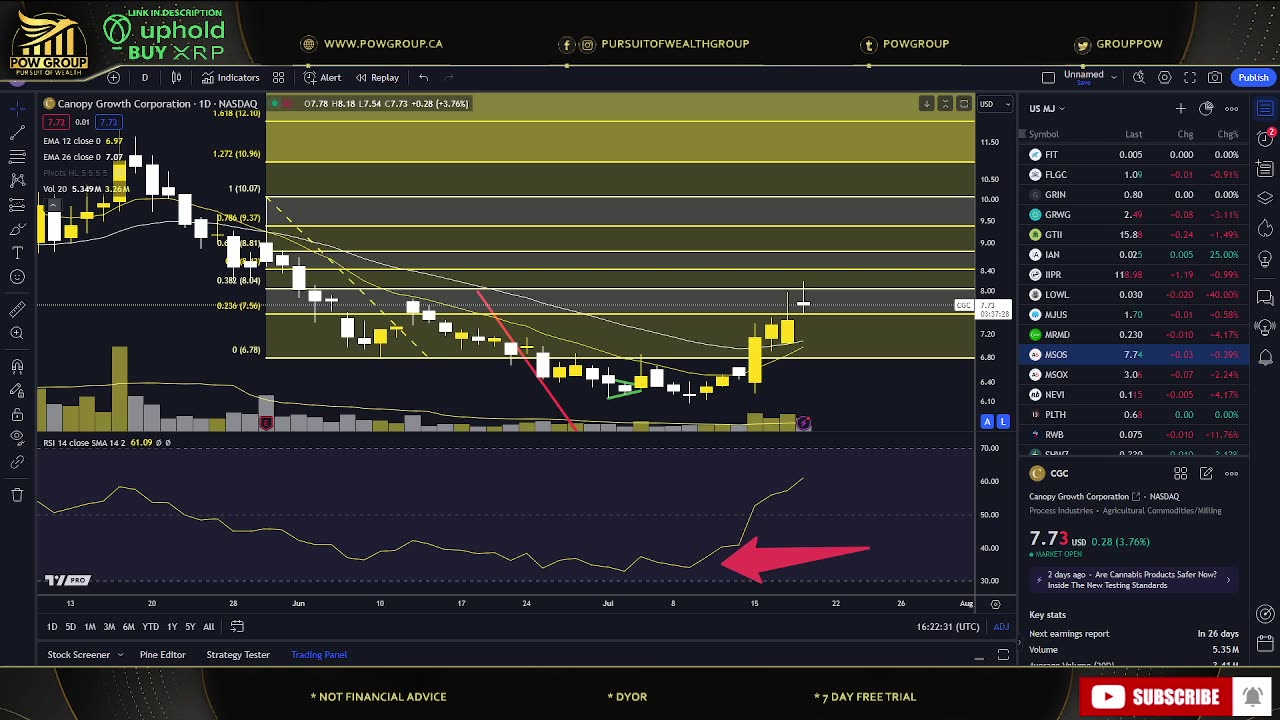Click the YouTube Subscribe button
The height and width of the screenshot is (720, 1280).
pos(1155,697)
